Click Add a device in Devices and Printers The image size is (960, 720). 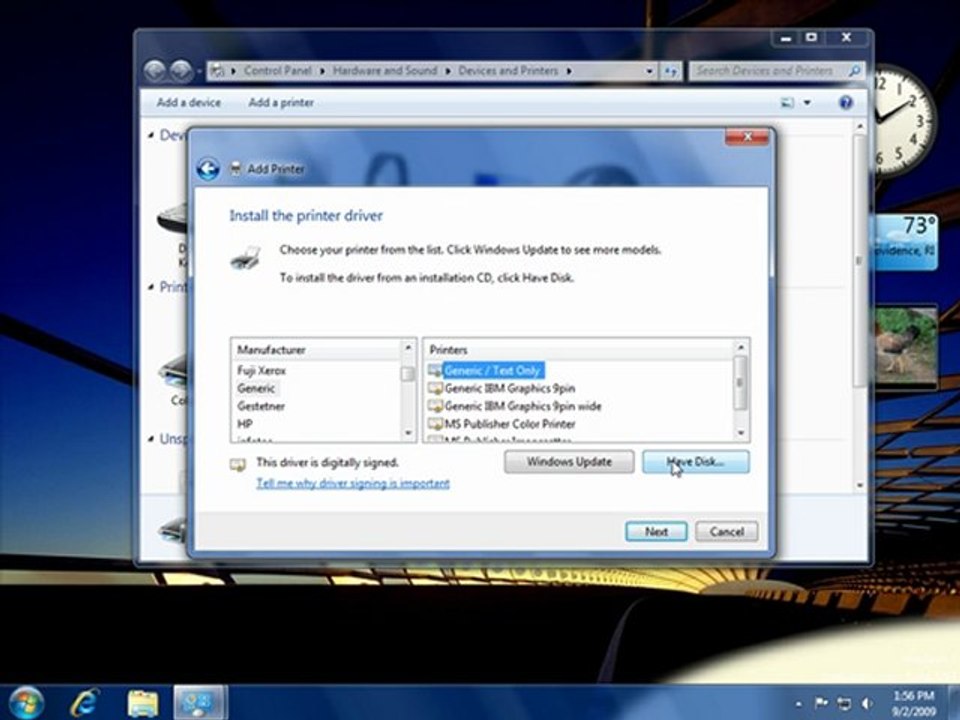(x=189, y=103)
